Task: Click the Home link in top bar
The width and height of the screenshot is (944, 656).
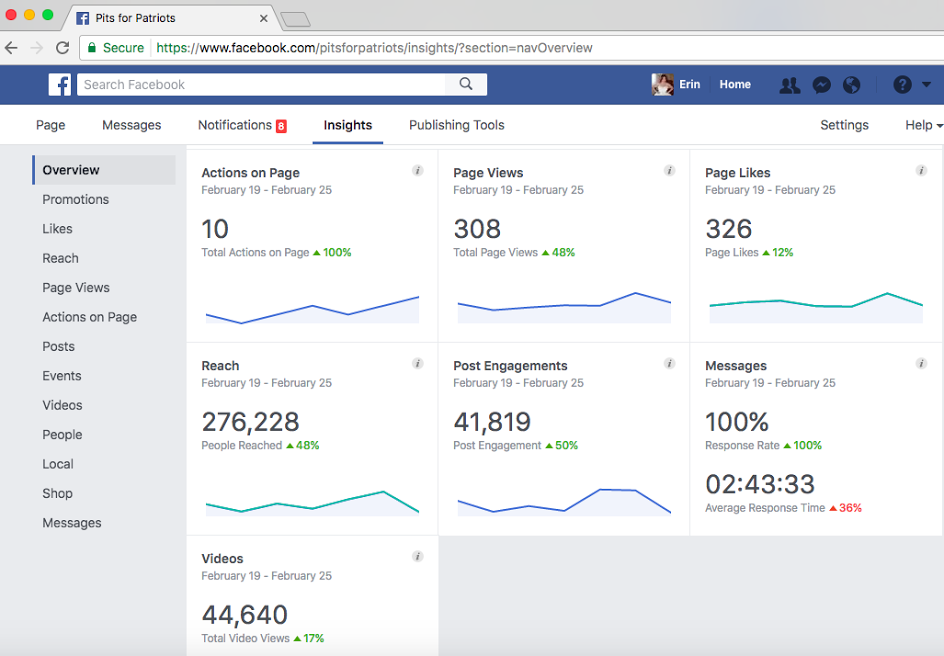Action: point(735,85)
